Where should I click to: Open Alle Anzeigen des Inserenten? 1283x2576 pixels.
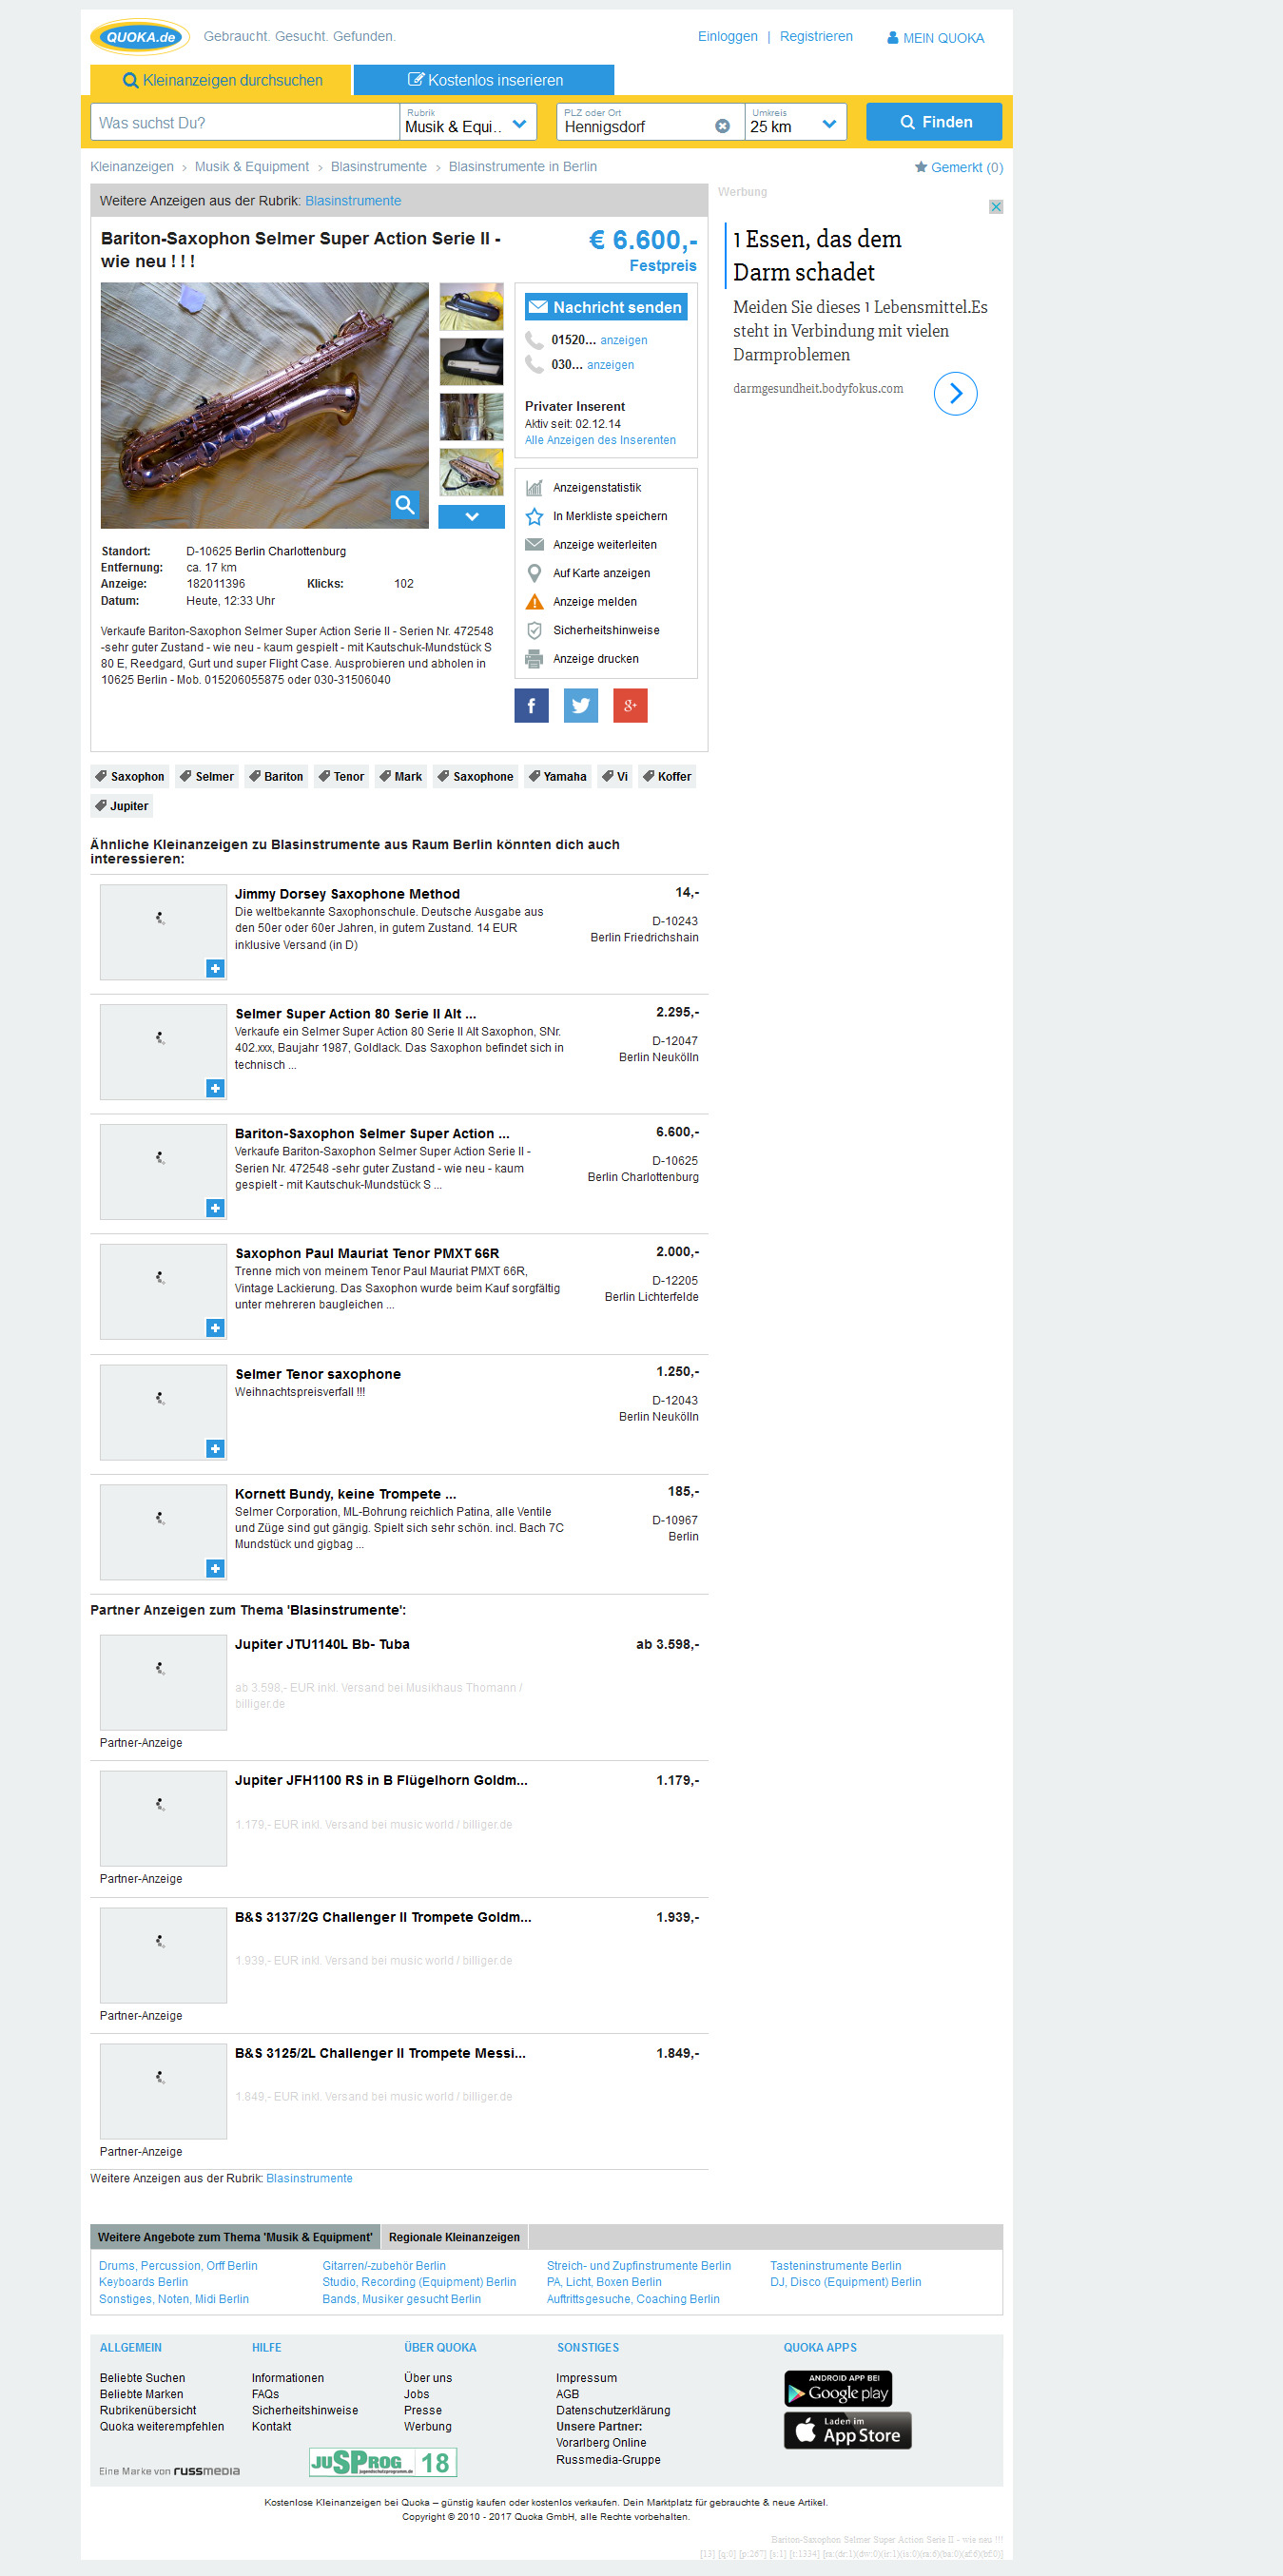[600, 440]
